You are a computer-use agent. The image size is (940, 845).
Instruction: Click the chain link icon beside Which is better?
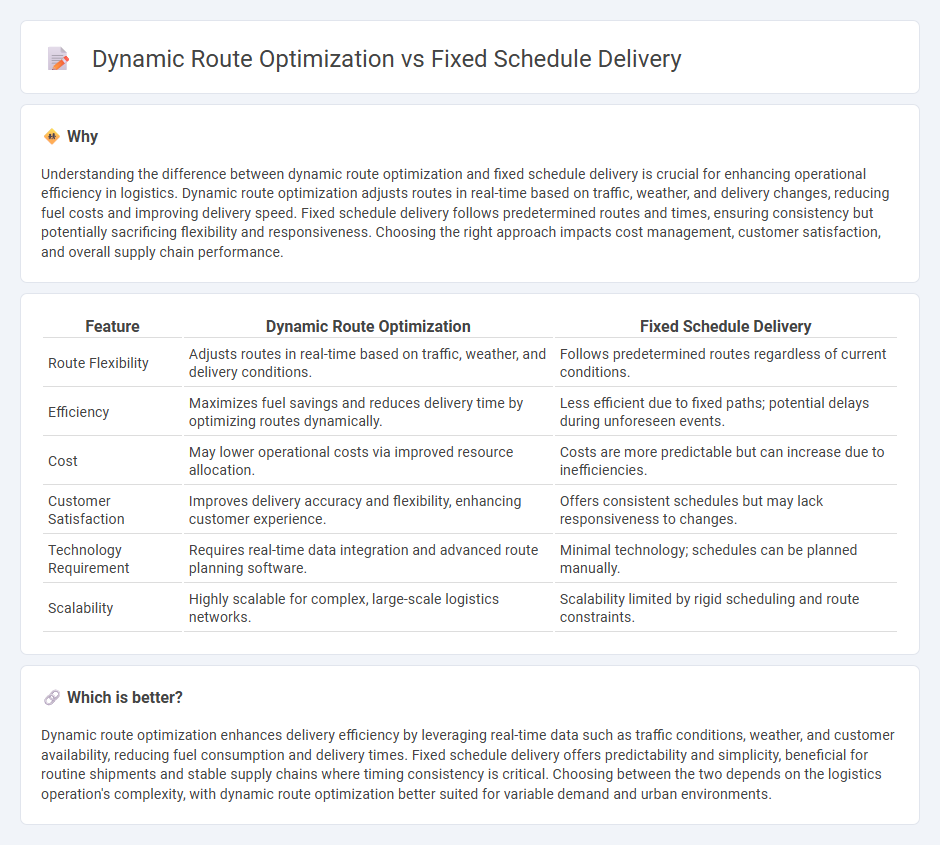coord(52,698)
